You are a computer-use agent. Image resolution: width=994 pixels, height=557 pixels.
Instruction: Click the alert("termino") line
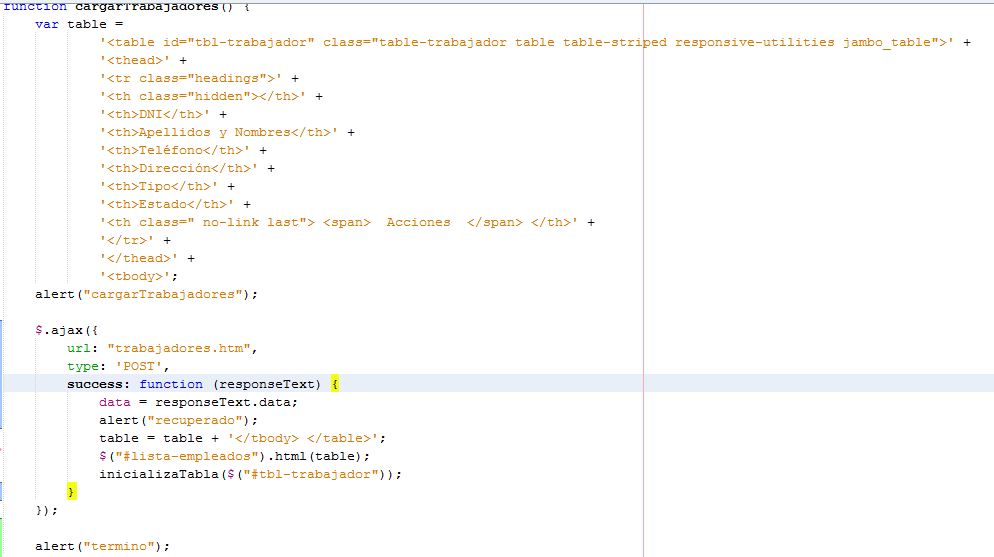[x=103, y=546]
